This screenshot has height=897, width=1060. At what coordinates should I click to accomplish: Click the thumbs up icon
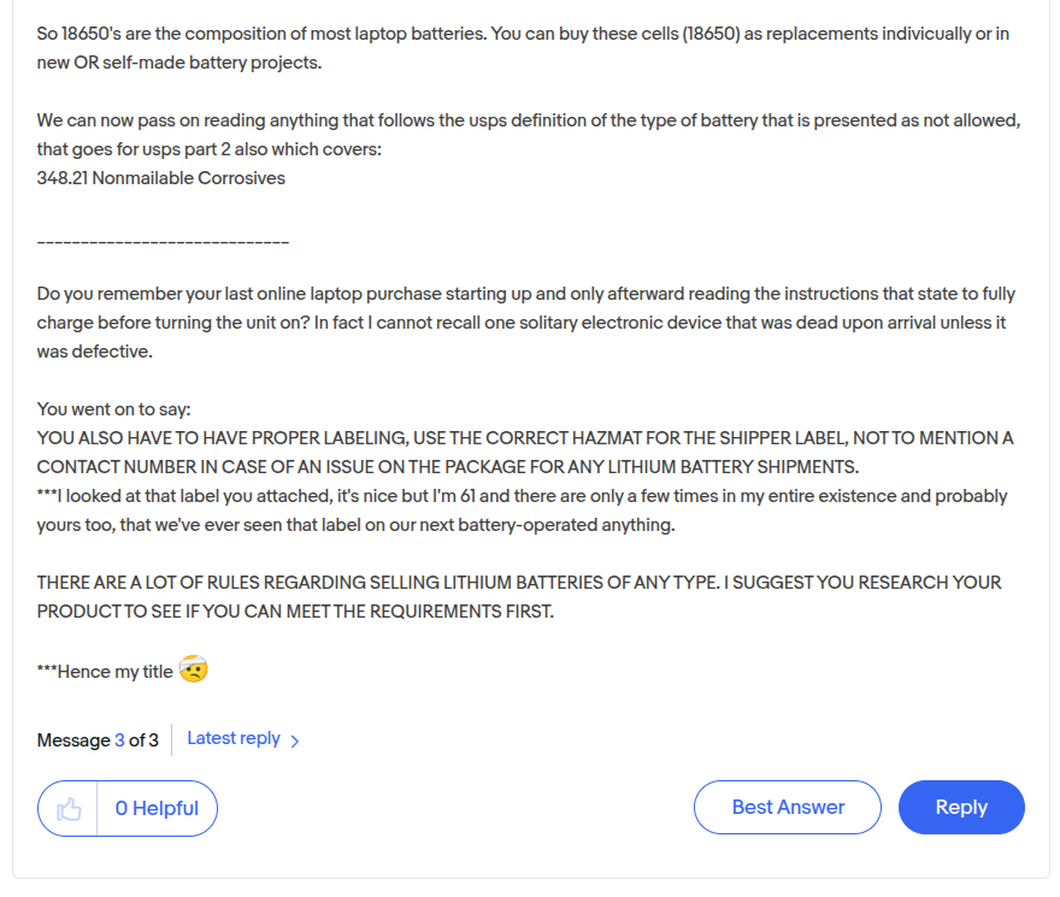point(68,808)
